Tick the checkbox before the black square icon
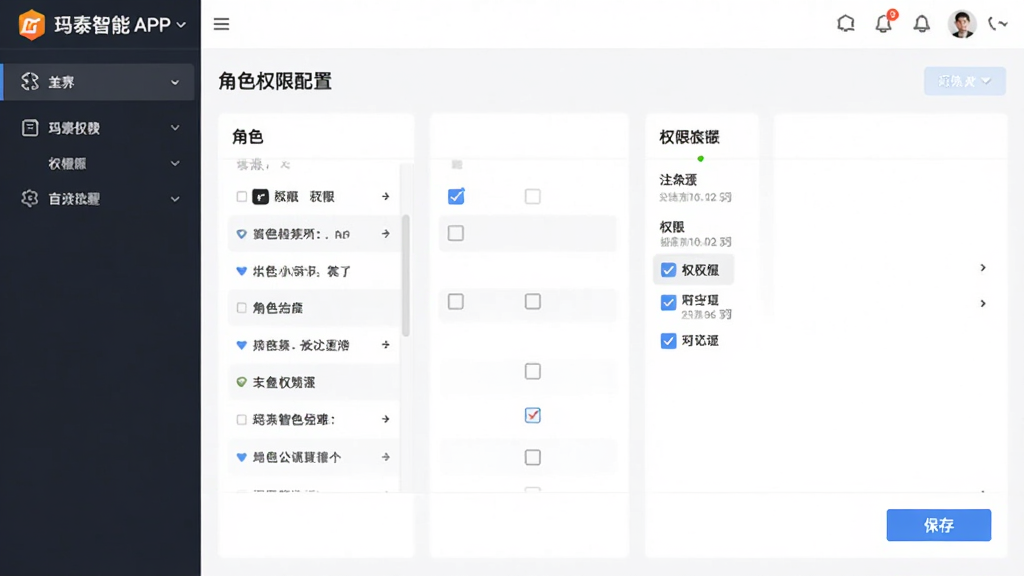Viewport: 1024px width, 576px height. point(242,197)
